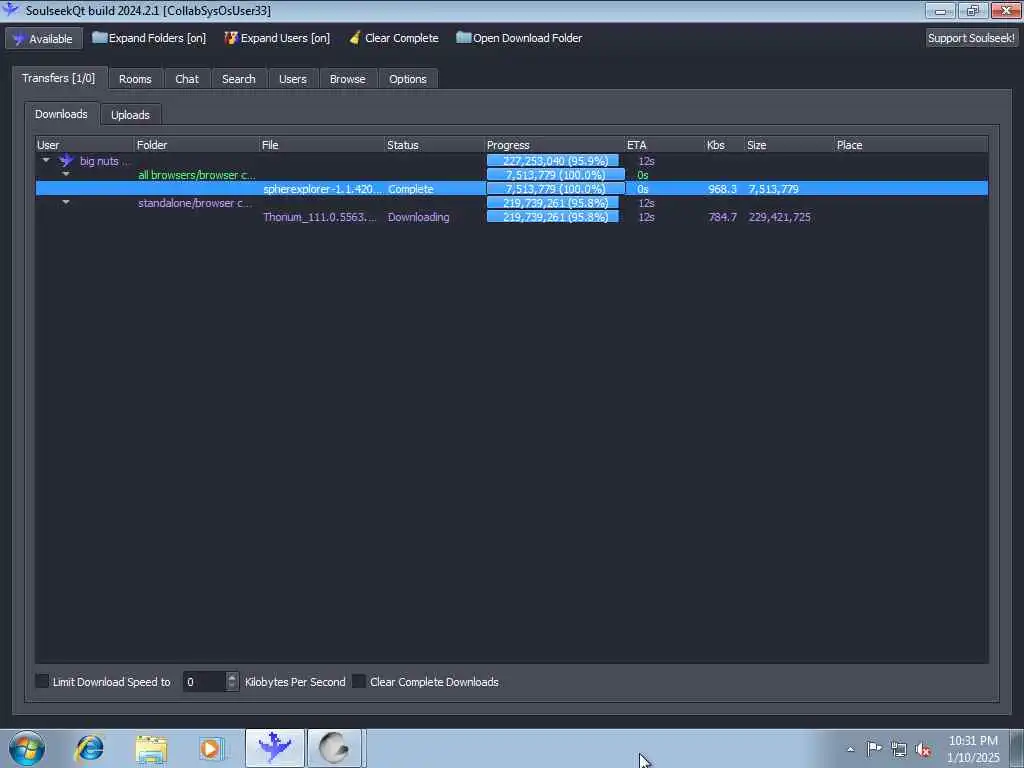The height and width of the screenshot is (768, 1024).
Task: Show hidden system tray icons
Action: point(850,749)
